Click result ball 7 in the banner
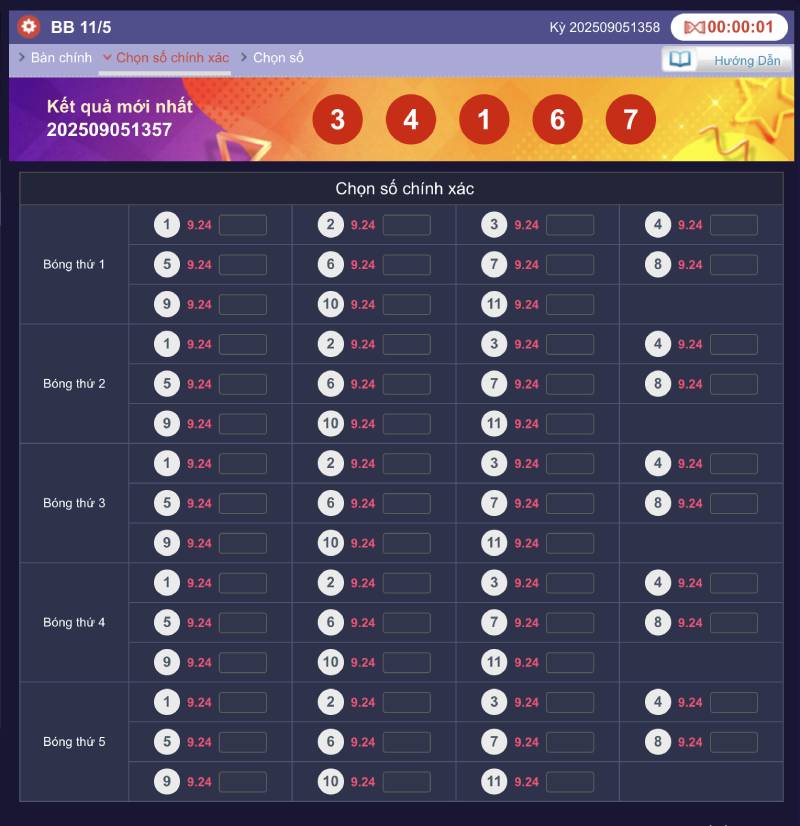 pos(632,119)
